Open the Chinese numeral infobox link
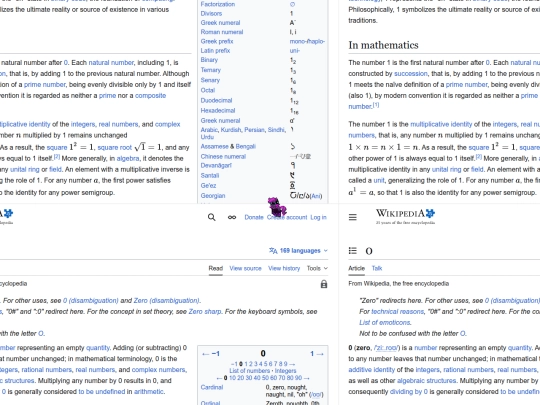540x405 pixels. click(x=223, y=157)
